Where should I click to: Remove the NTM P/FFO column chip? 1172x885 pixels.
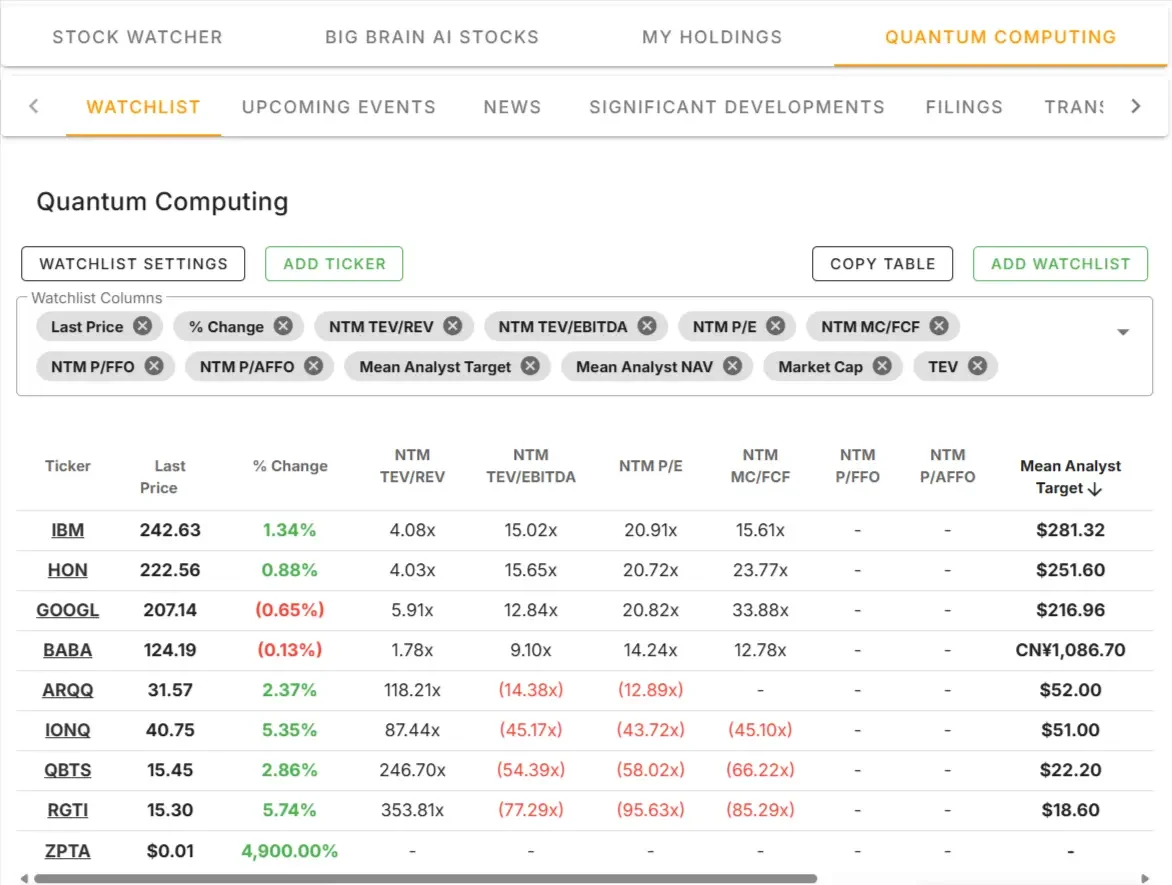(154, 366)
